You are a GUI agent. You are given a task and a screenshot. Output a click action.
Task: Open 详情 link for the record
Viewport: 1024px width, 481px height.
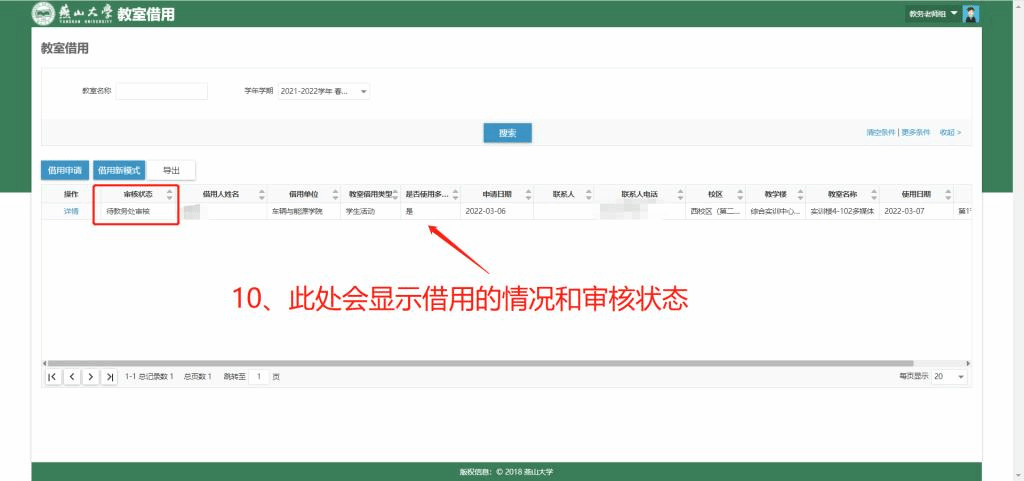click(x=71, y=212)
